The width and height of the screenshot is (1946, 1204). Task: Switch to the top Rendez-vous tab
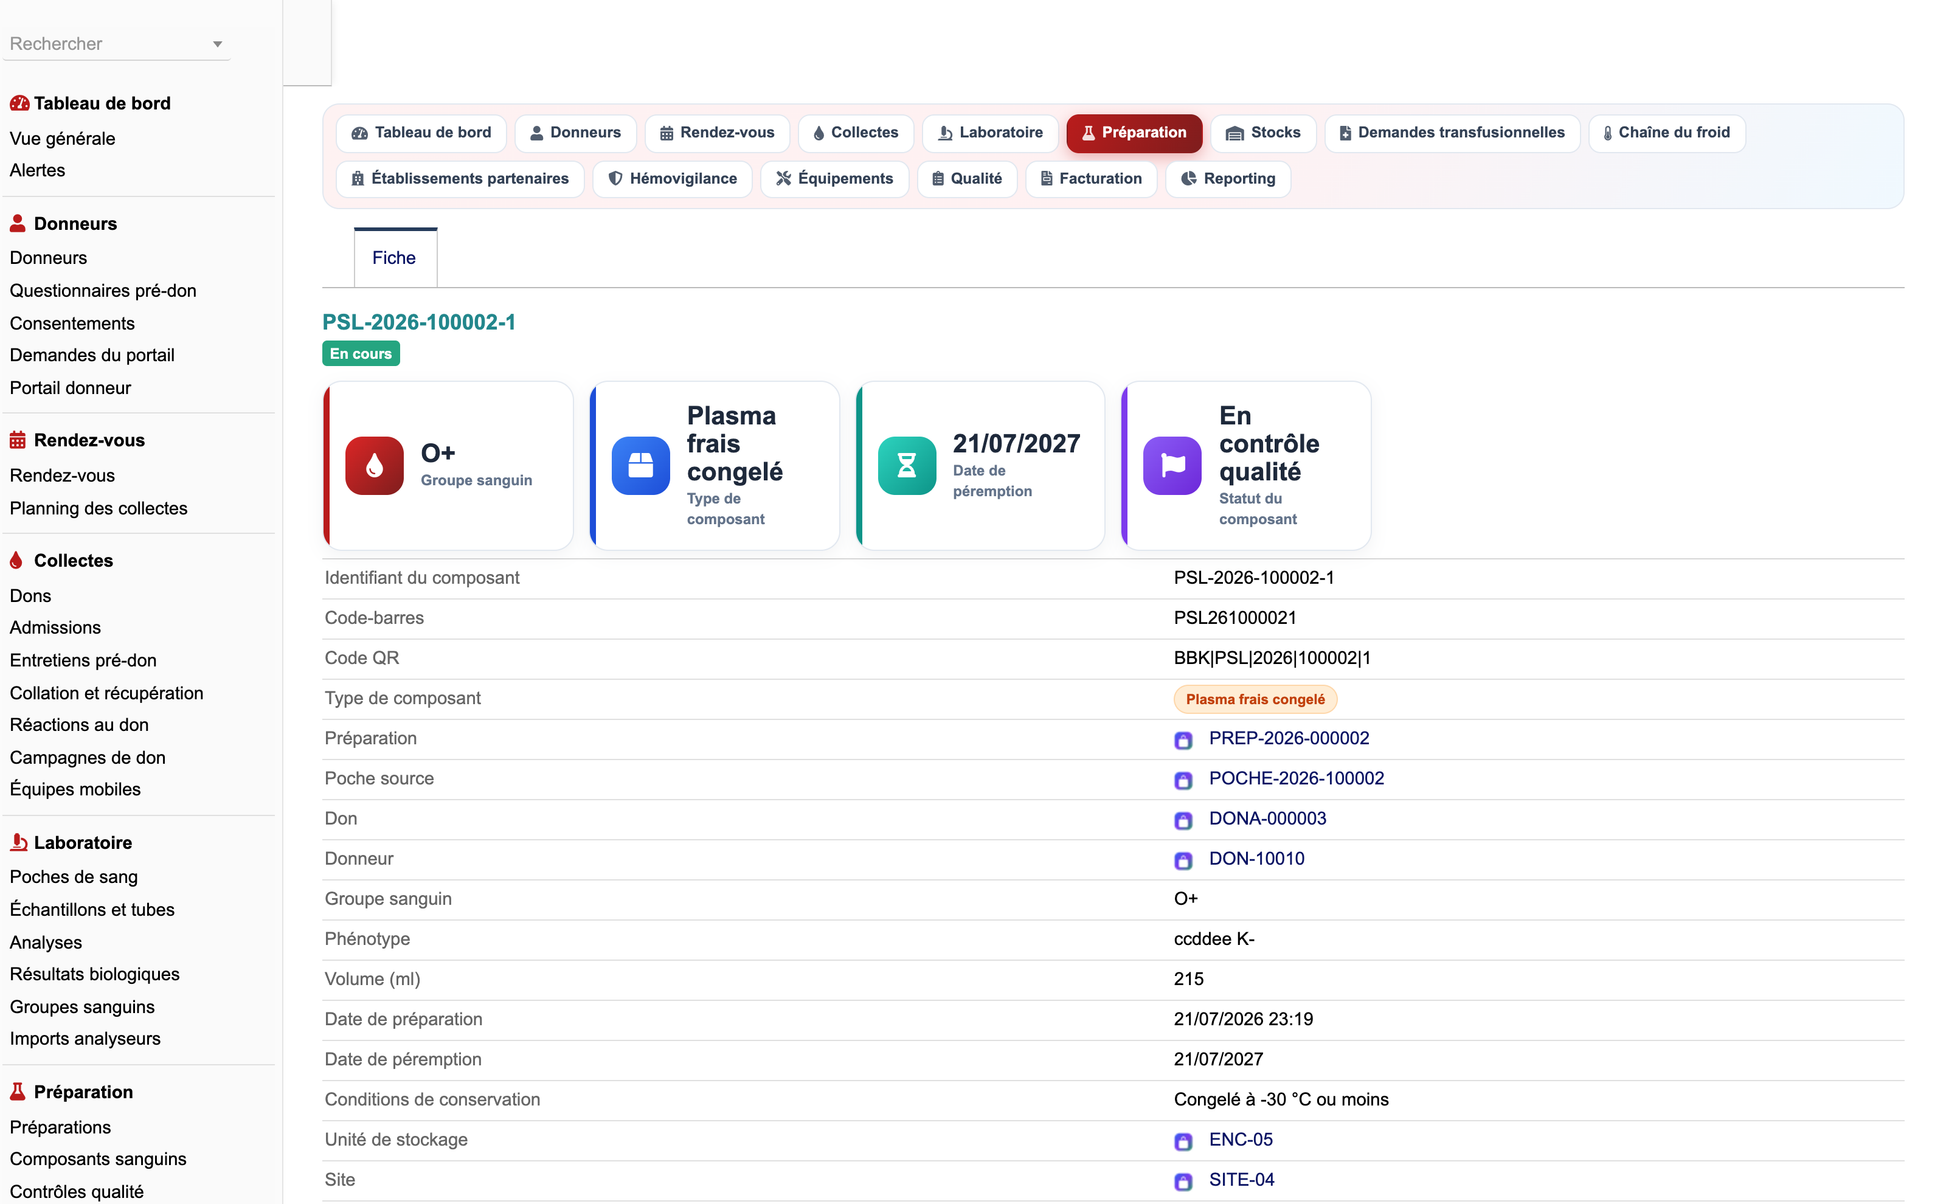717,133
